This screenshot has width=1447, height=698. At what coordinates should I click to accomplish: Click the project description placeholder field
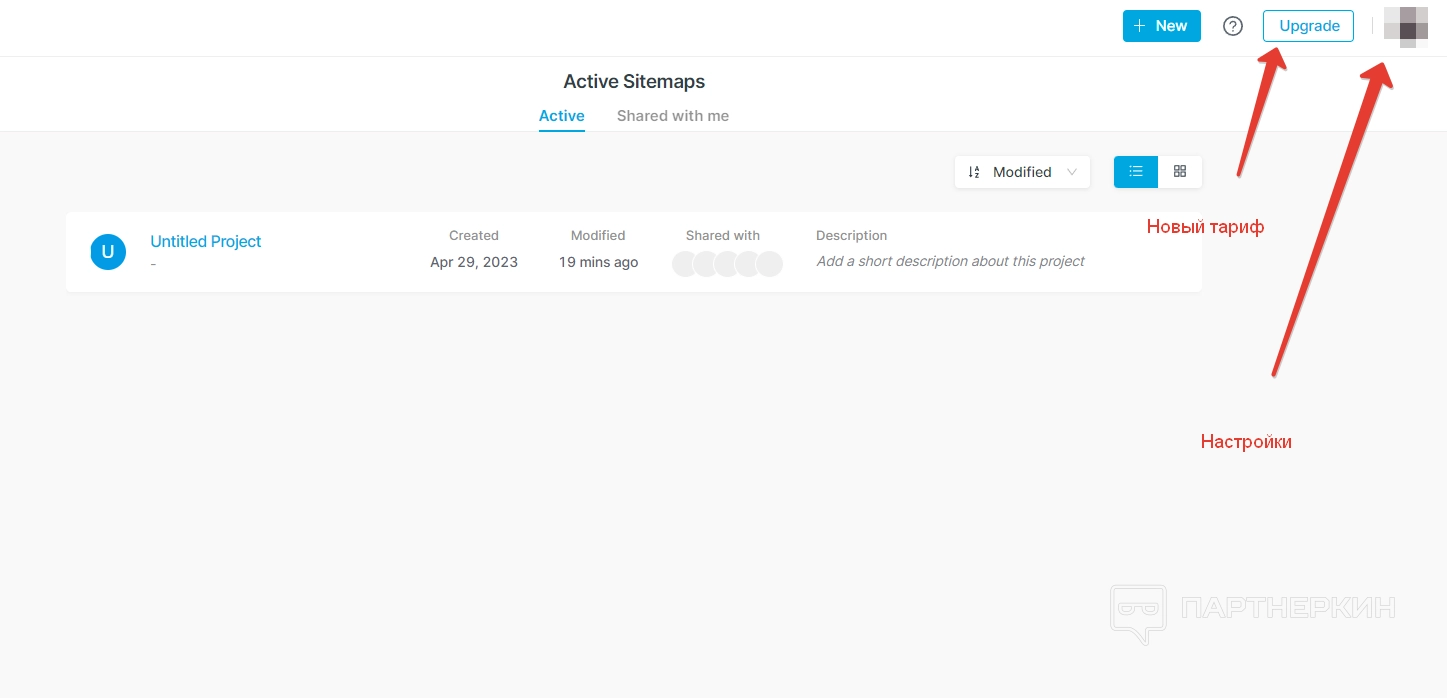click(950, 261)
